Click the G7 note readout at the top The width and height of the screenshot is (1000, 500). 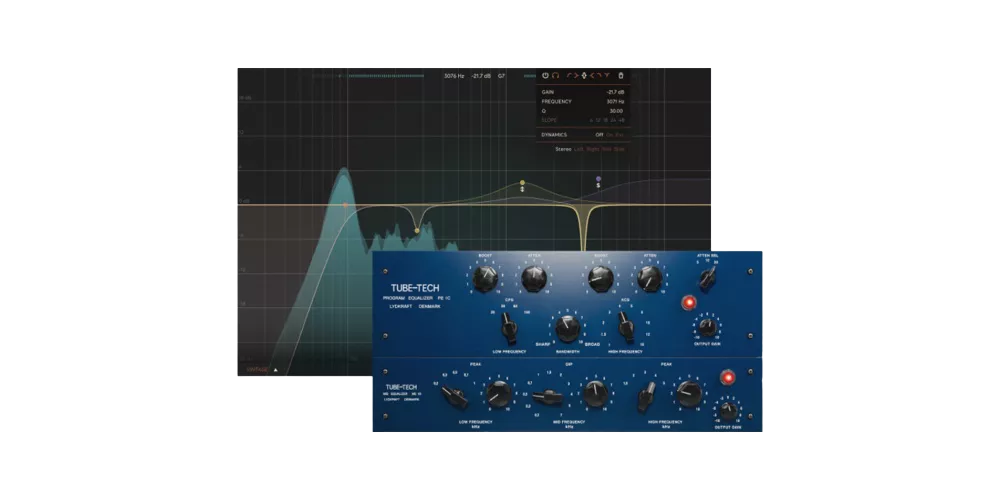[x=501, y=75]
